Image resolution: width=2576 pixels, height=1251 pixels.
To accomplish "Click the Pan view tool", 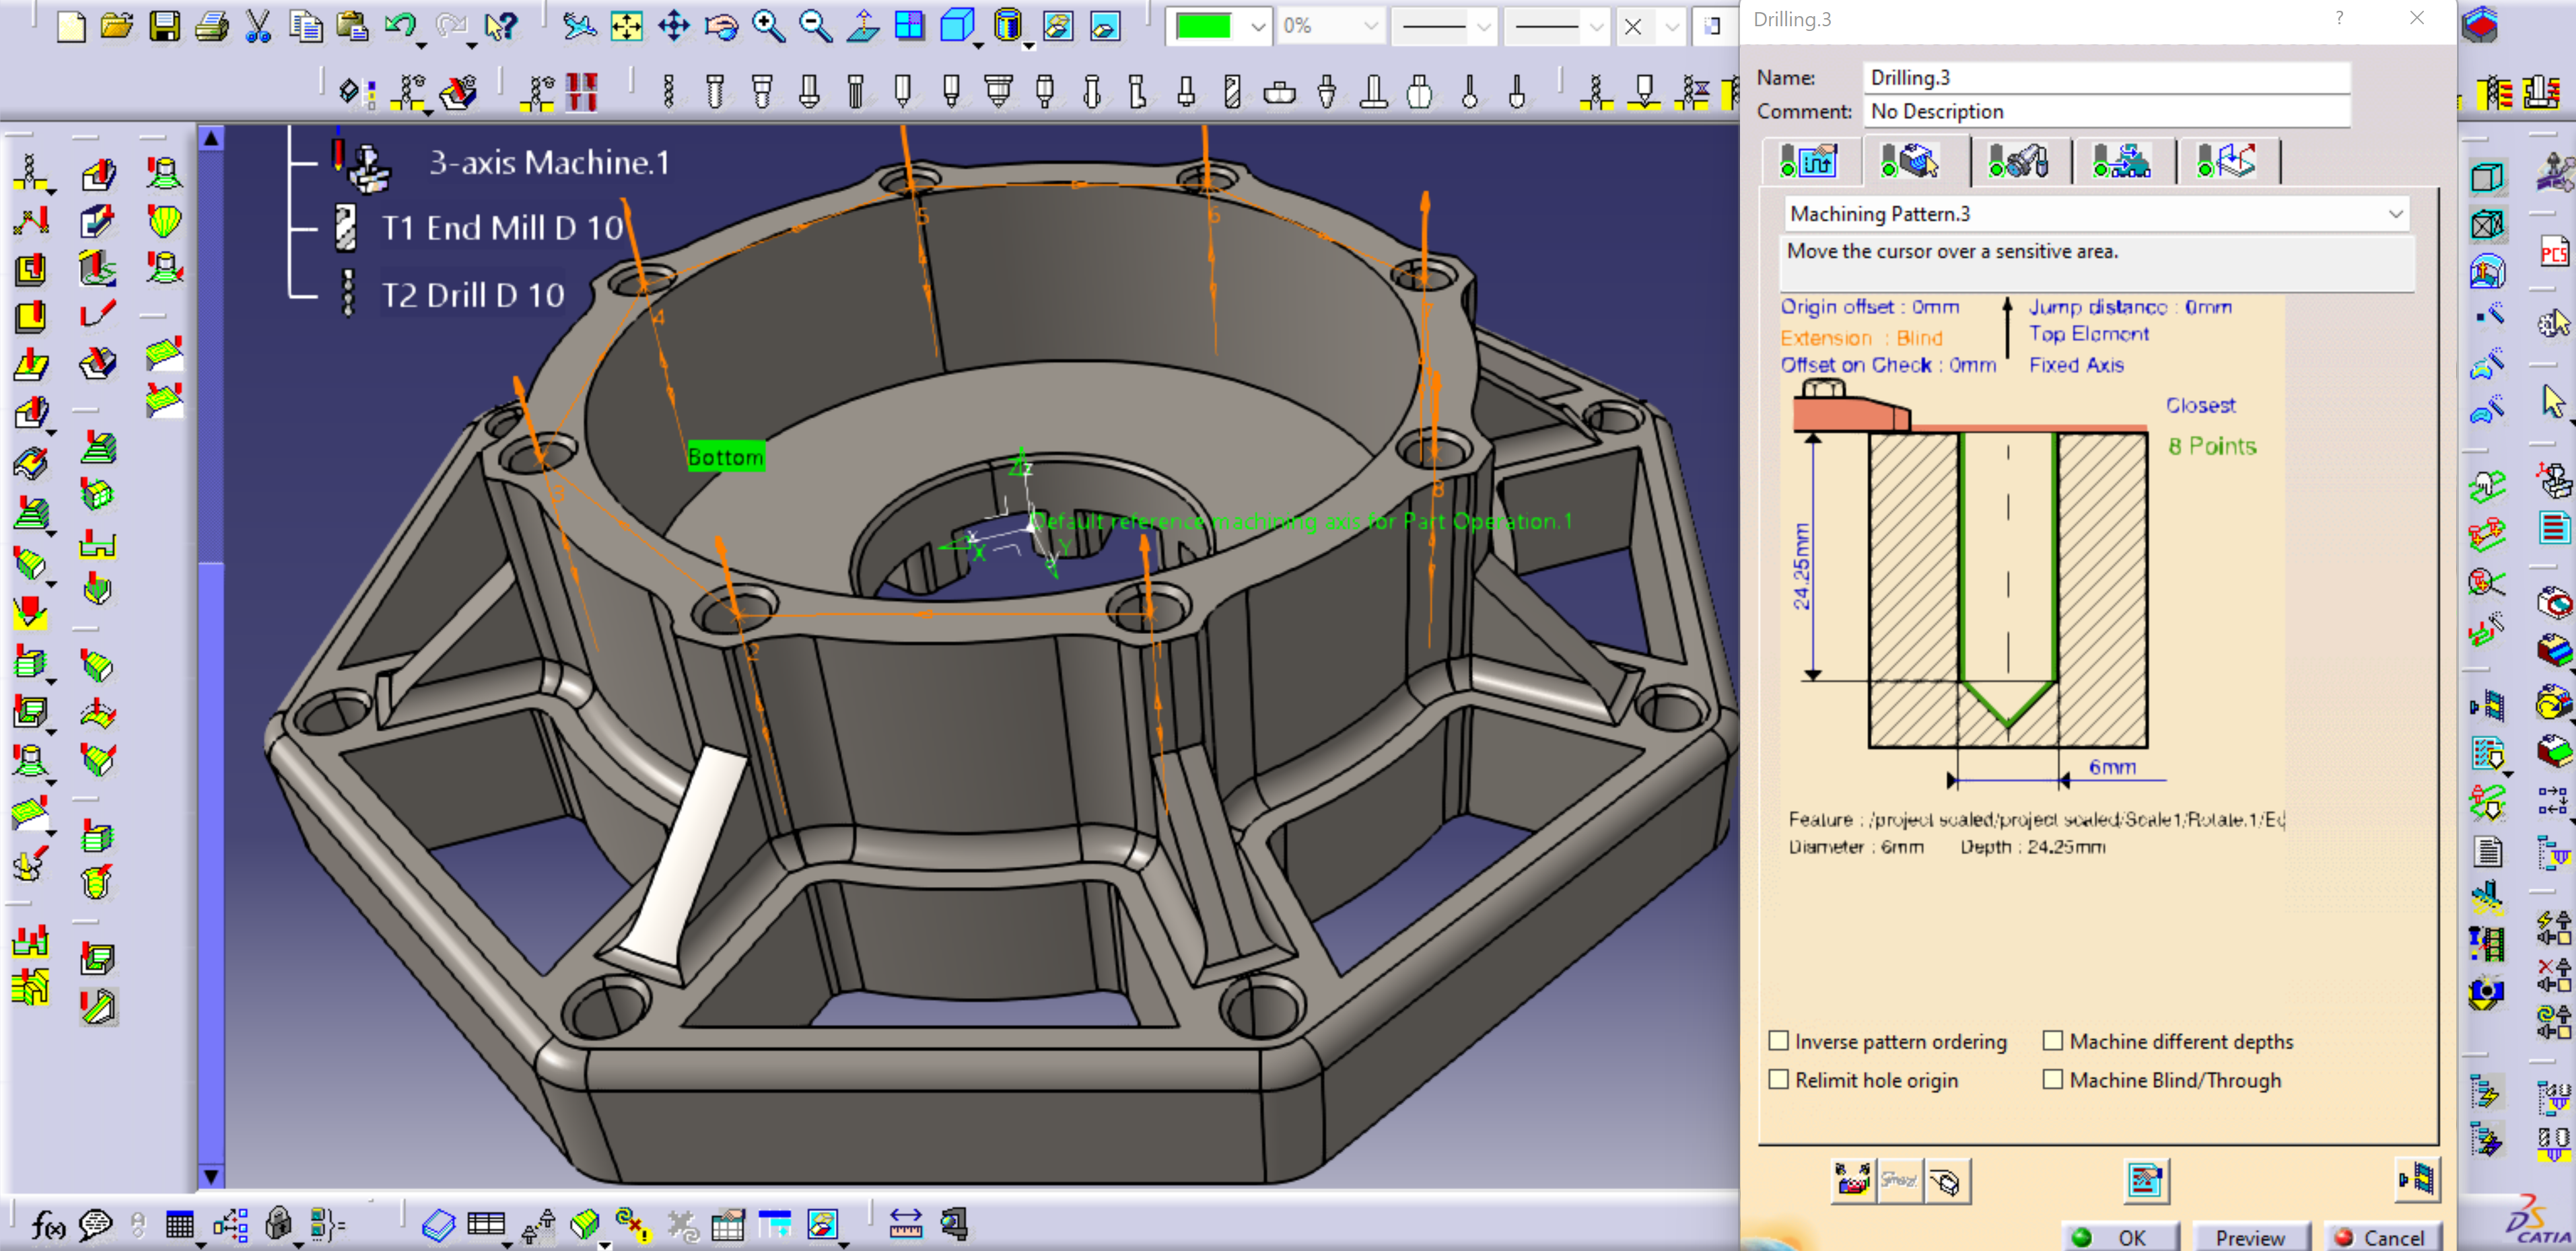I will tap(673, 27).
